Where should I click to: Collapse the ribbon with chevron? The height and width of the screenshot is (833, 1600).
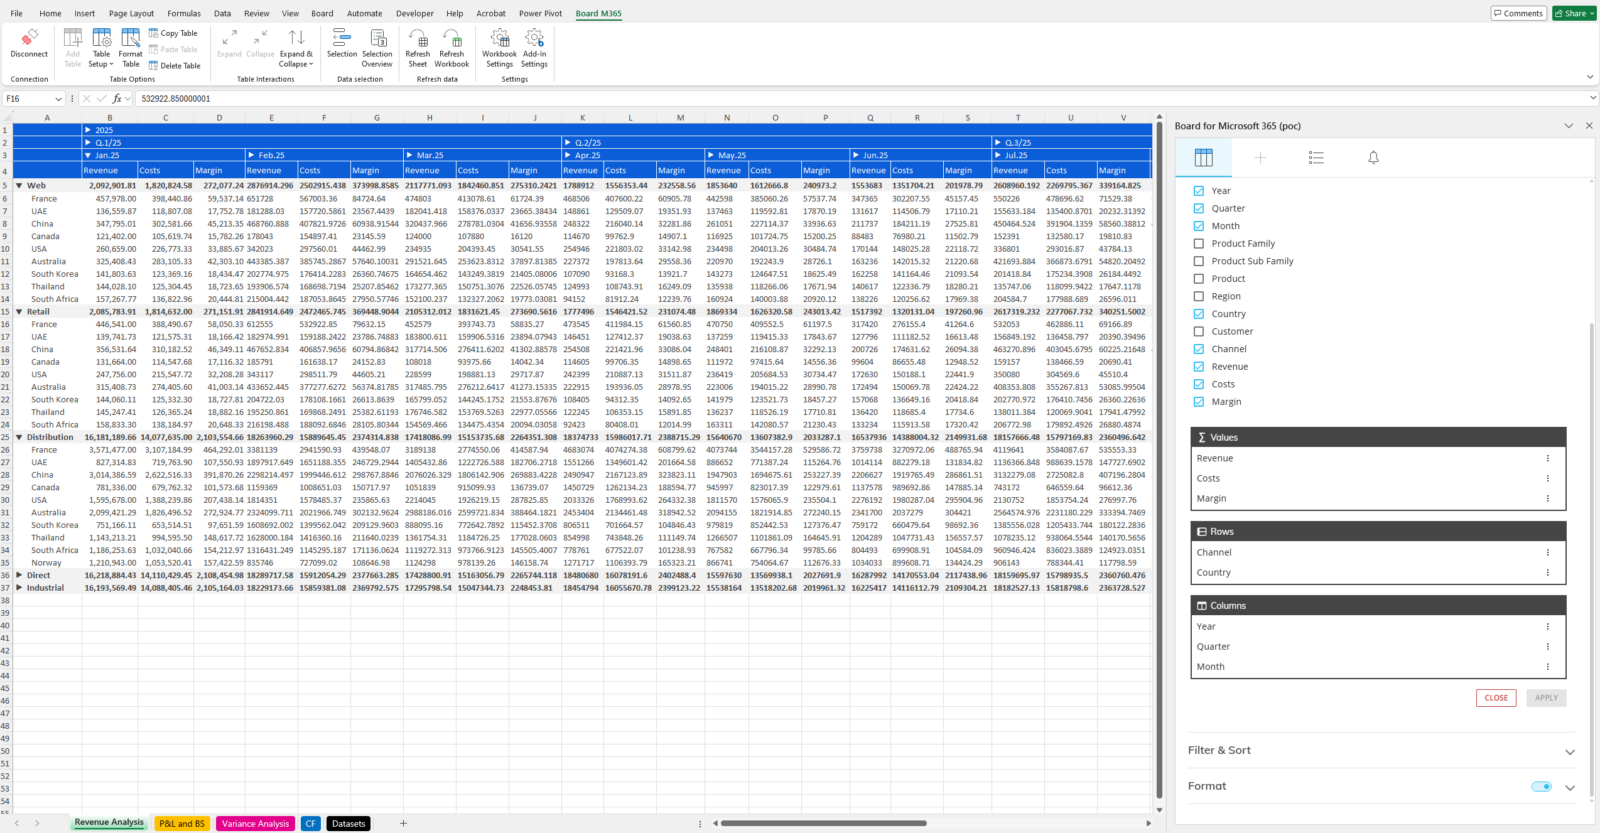click(x=1590, y=77)
